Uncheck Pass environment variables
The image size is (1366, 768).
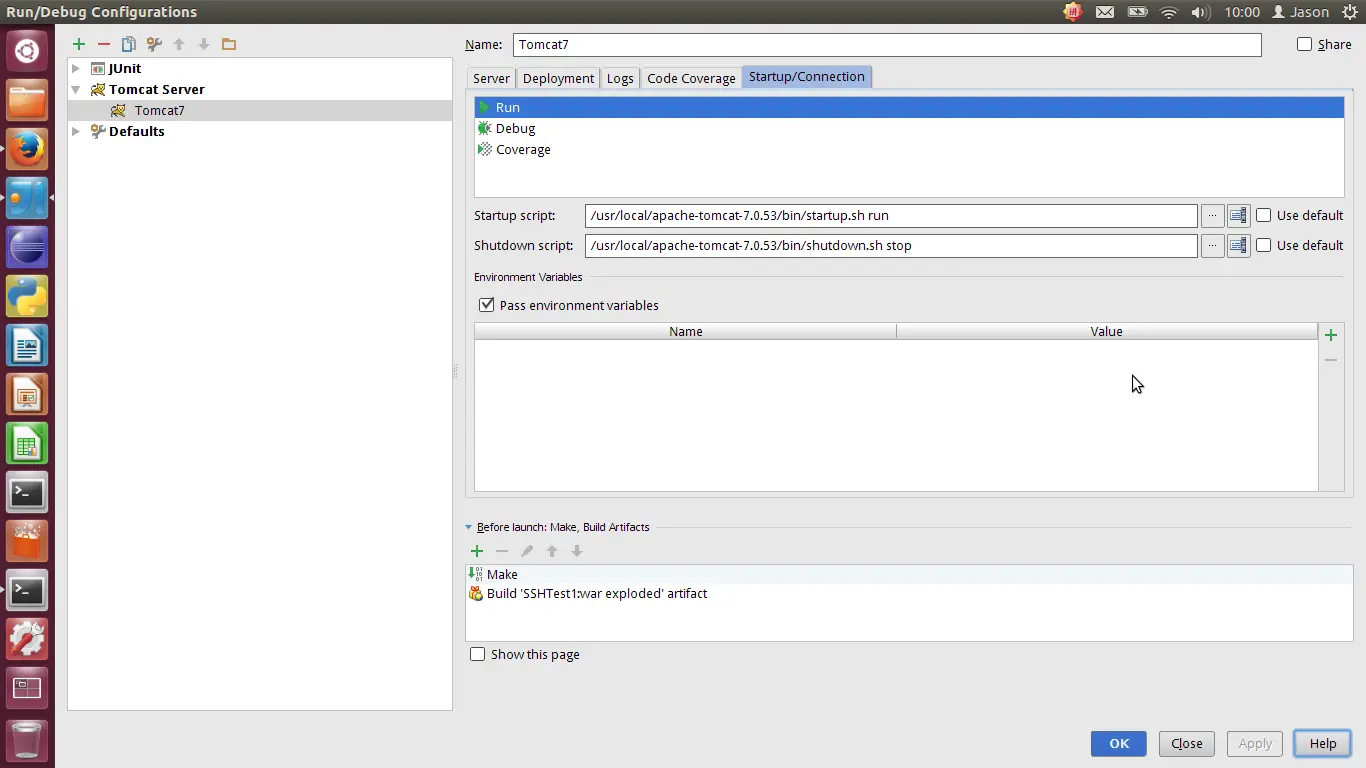(487, 305)
